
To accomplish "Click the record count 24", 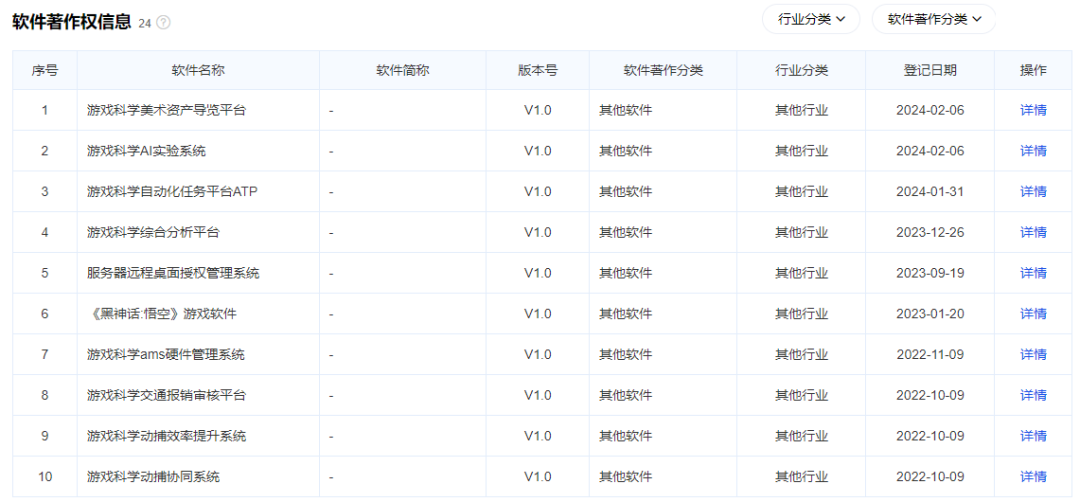I will [x=144, y=23].
